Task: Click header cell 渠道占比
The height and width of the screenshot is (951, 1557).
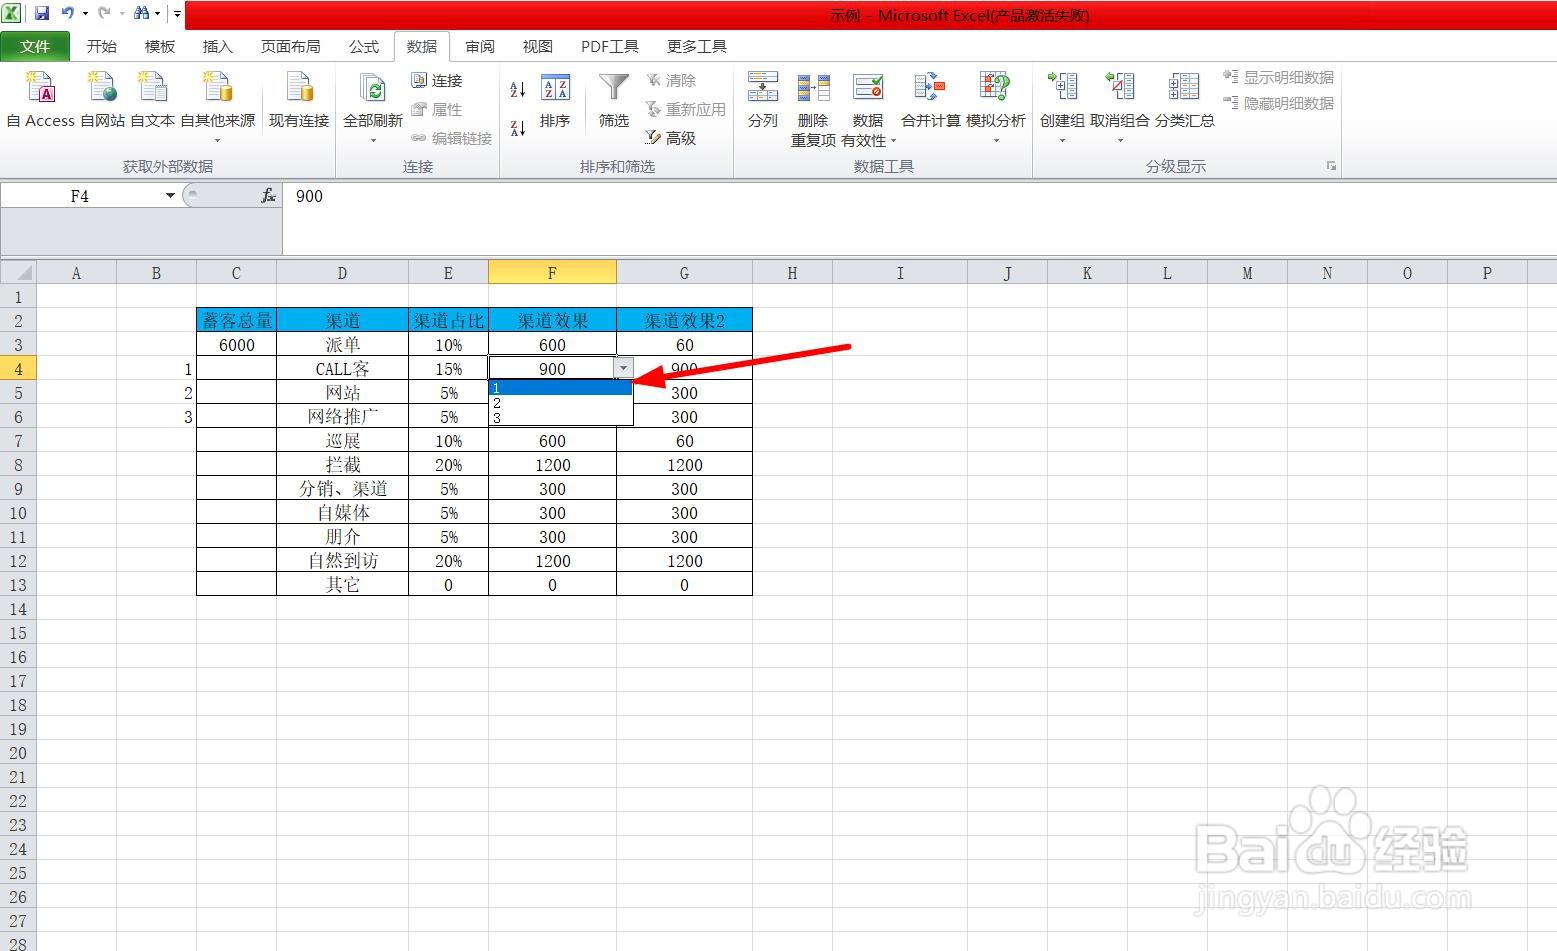Action: (448, 320)
